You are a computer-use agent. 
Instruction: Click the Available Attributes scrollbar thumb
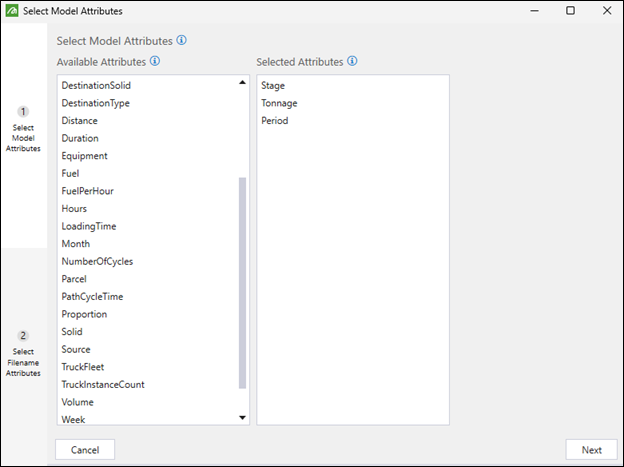242,283
